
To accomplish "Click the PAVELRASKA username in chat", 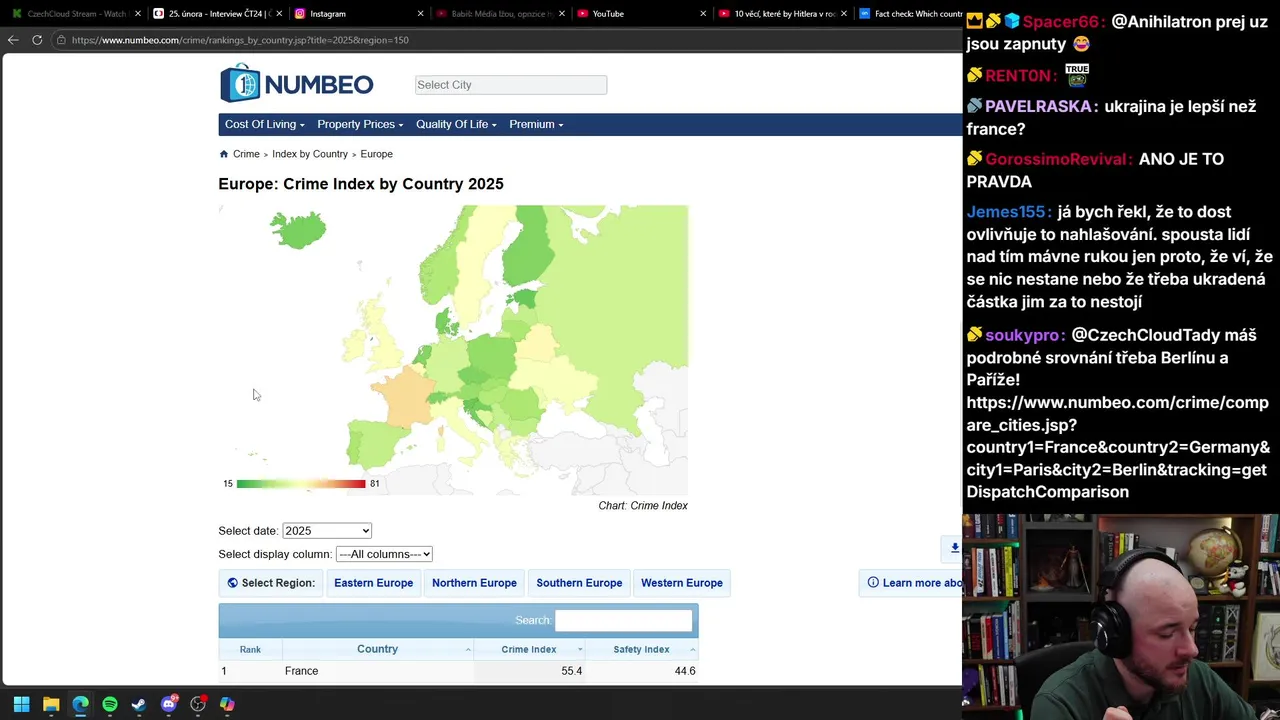I will click(1041, 106).
